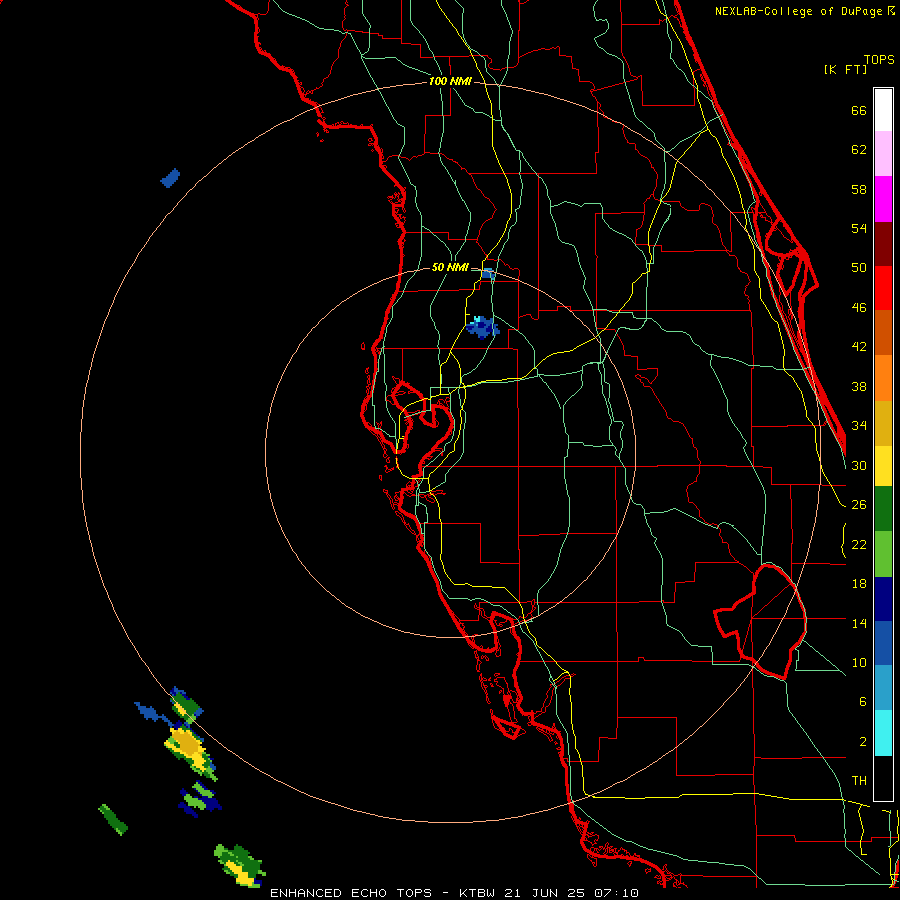Screen dimensions: 900x900
Task: Click the "22" legend value
Action: [x=859, y=545]
